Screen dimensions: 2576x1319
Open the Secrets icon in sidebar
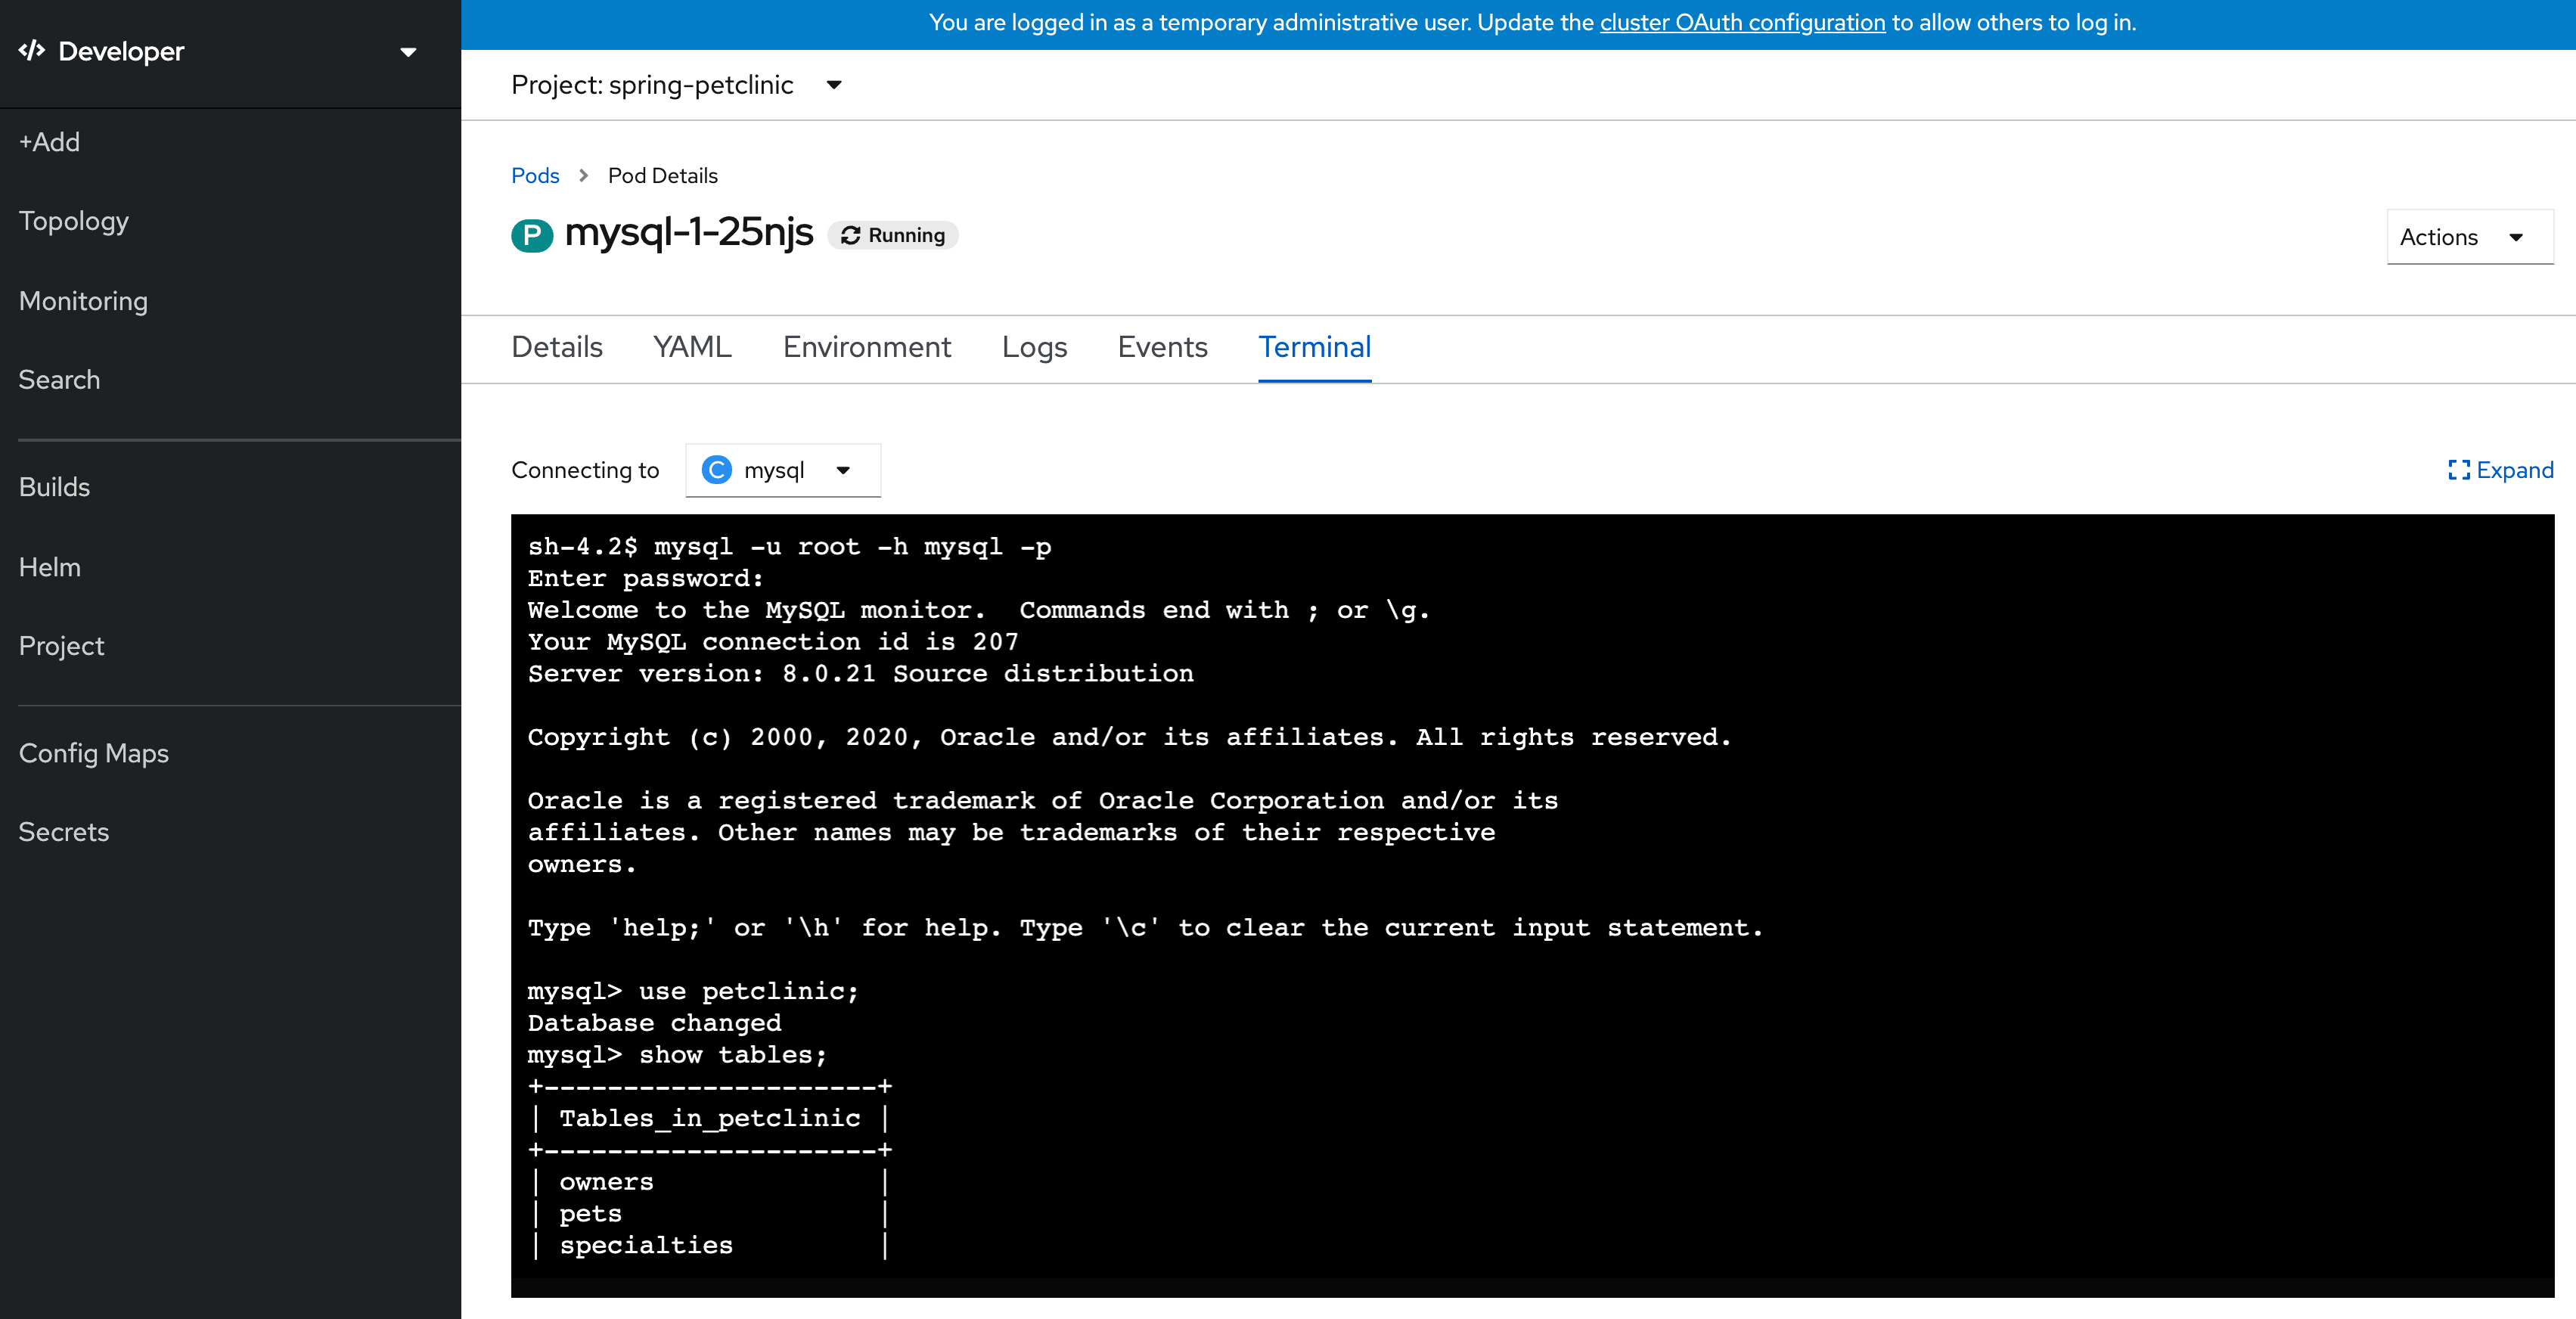tap(64, 833)
